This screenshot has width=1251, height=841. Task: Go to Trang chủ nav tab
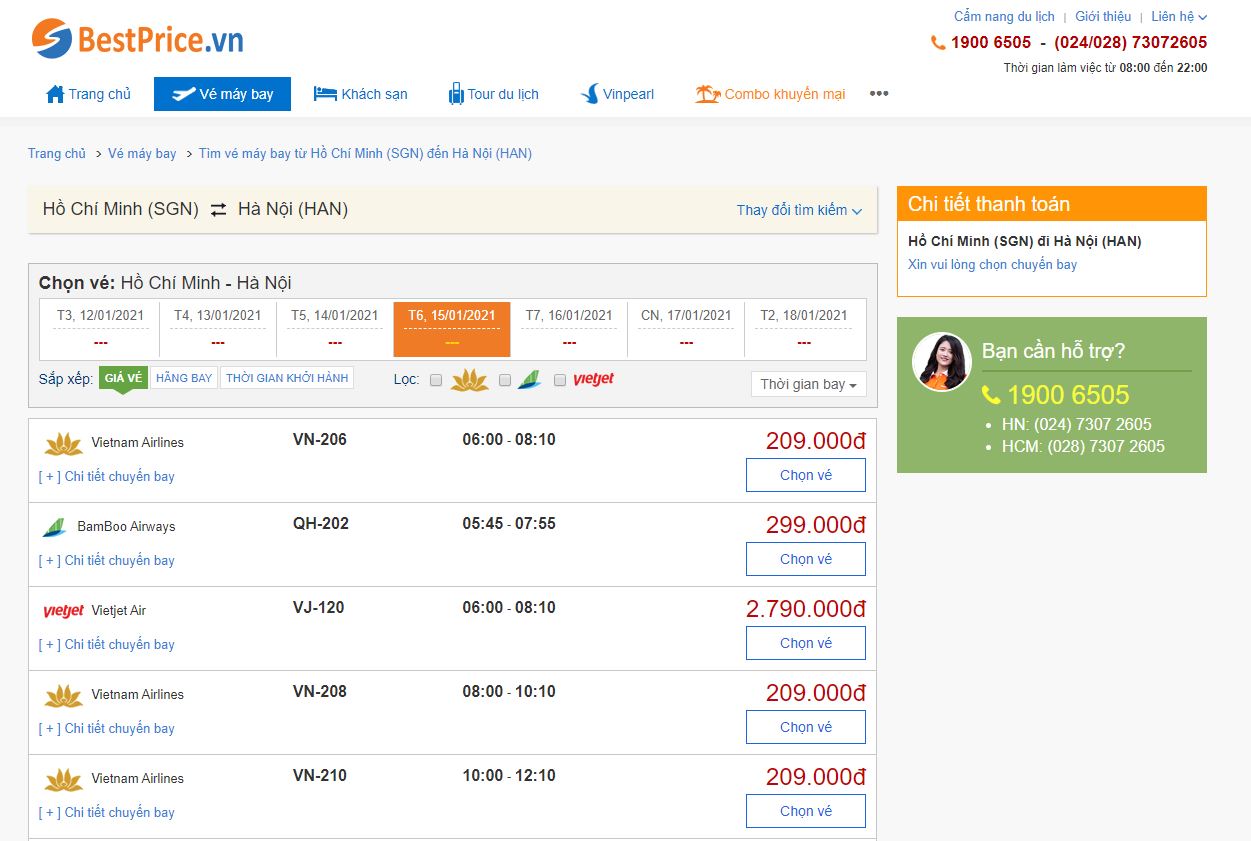click(x=89, y=94)
